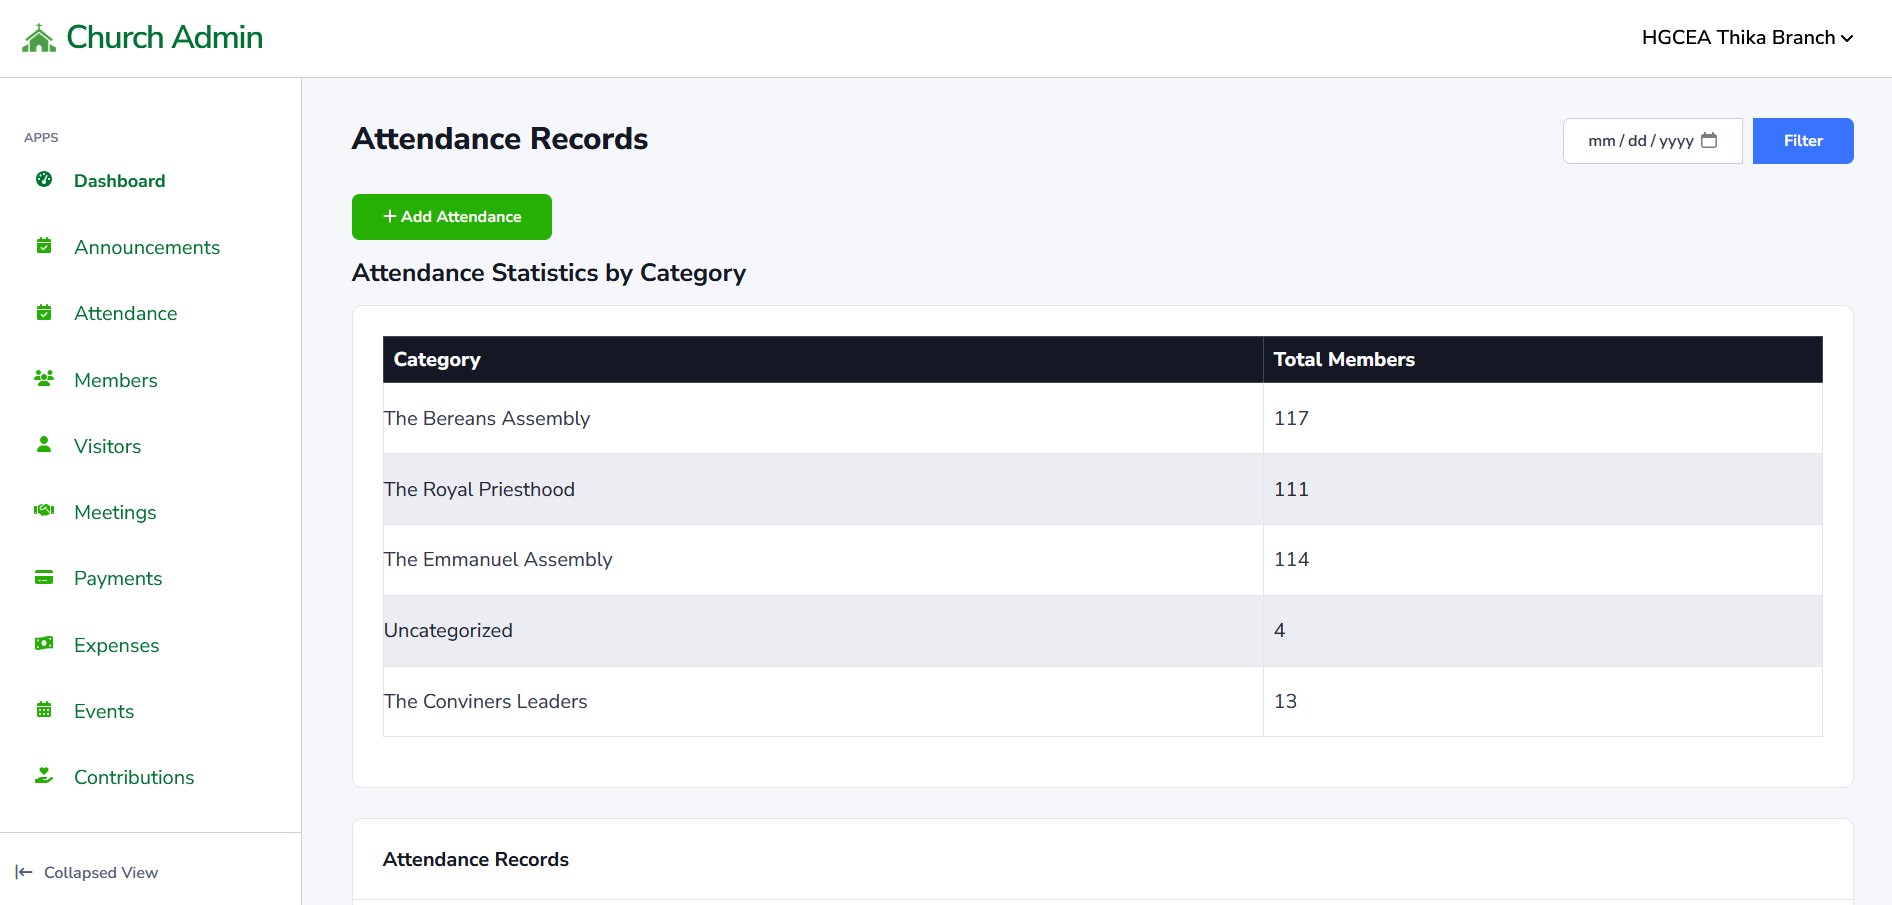Click the blue Filter button
Screen dimensions: 1892x905
(x=1802, y=141)
